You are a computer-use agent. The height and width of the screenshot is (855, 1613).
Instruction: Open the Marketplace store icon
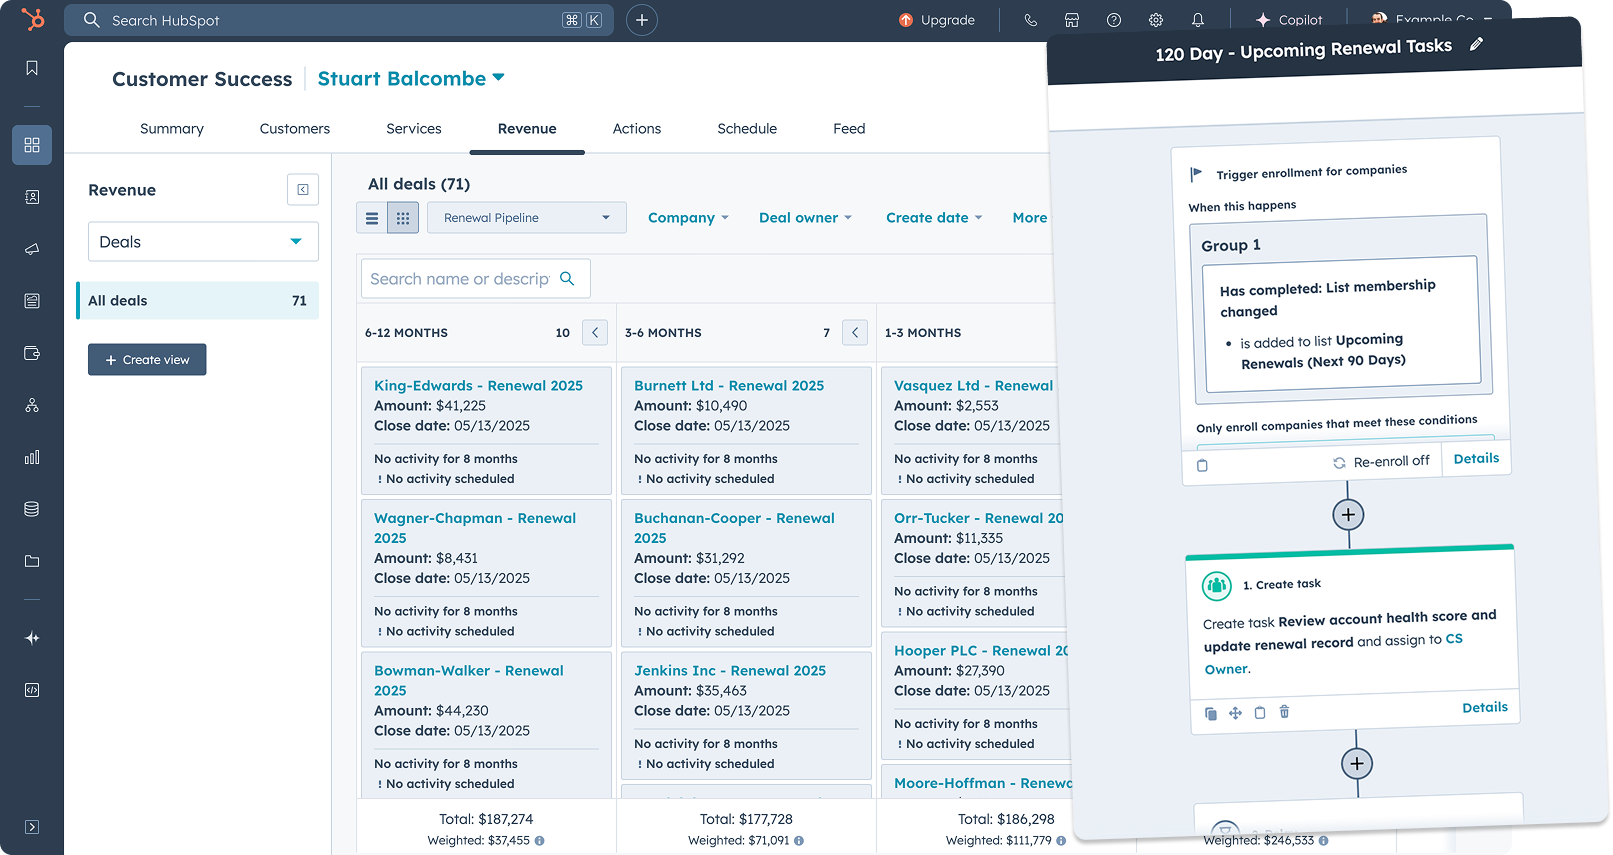(1072, 20)
